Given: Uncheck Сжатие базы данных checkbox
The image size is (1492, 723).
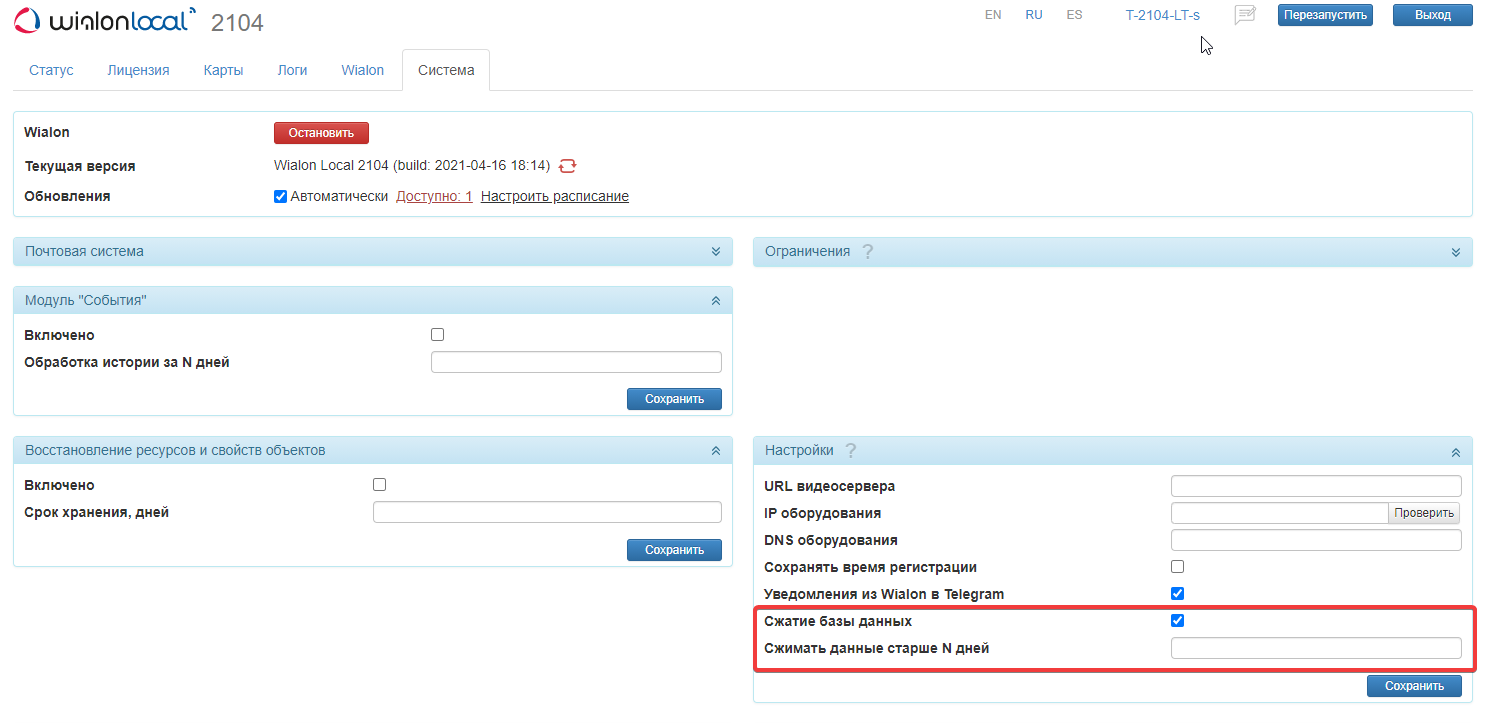Looking at the screenshot, I should tap(1177, 621).
